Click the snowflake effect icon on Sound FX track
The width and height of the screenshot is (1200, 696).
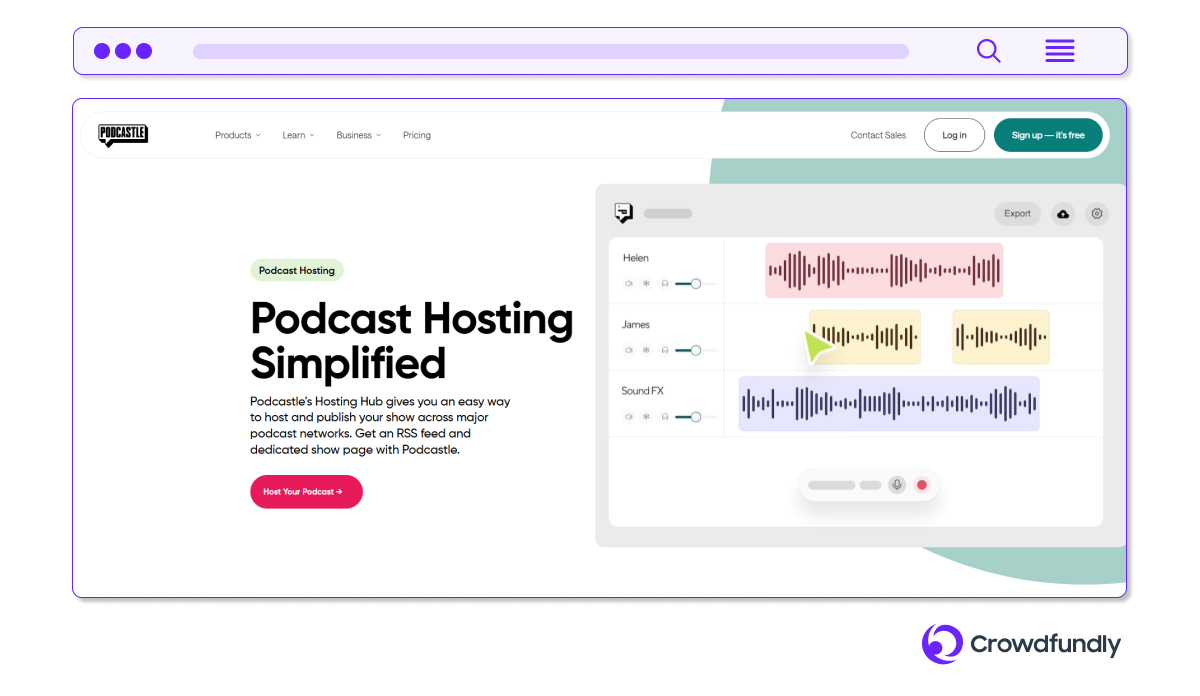point(646,417)
